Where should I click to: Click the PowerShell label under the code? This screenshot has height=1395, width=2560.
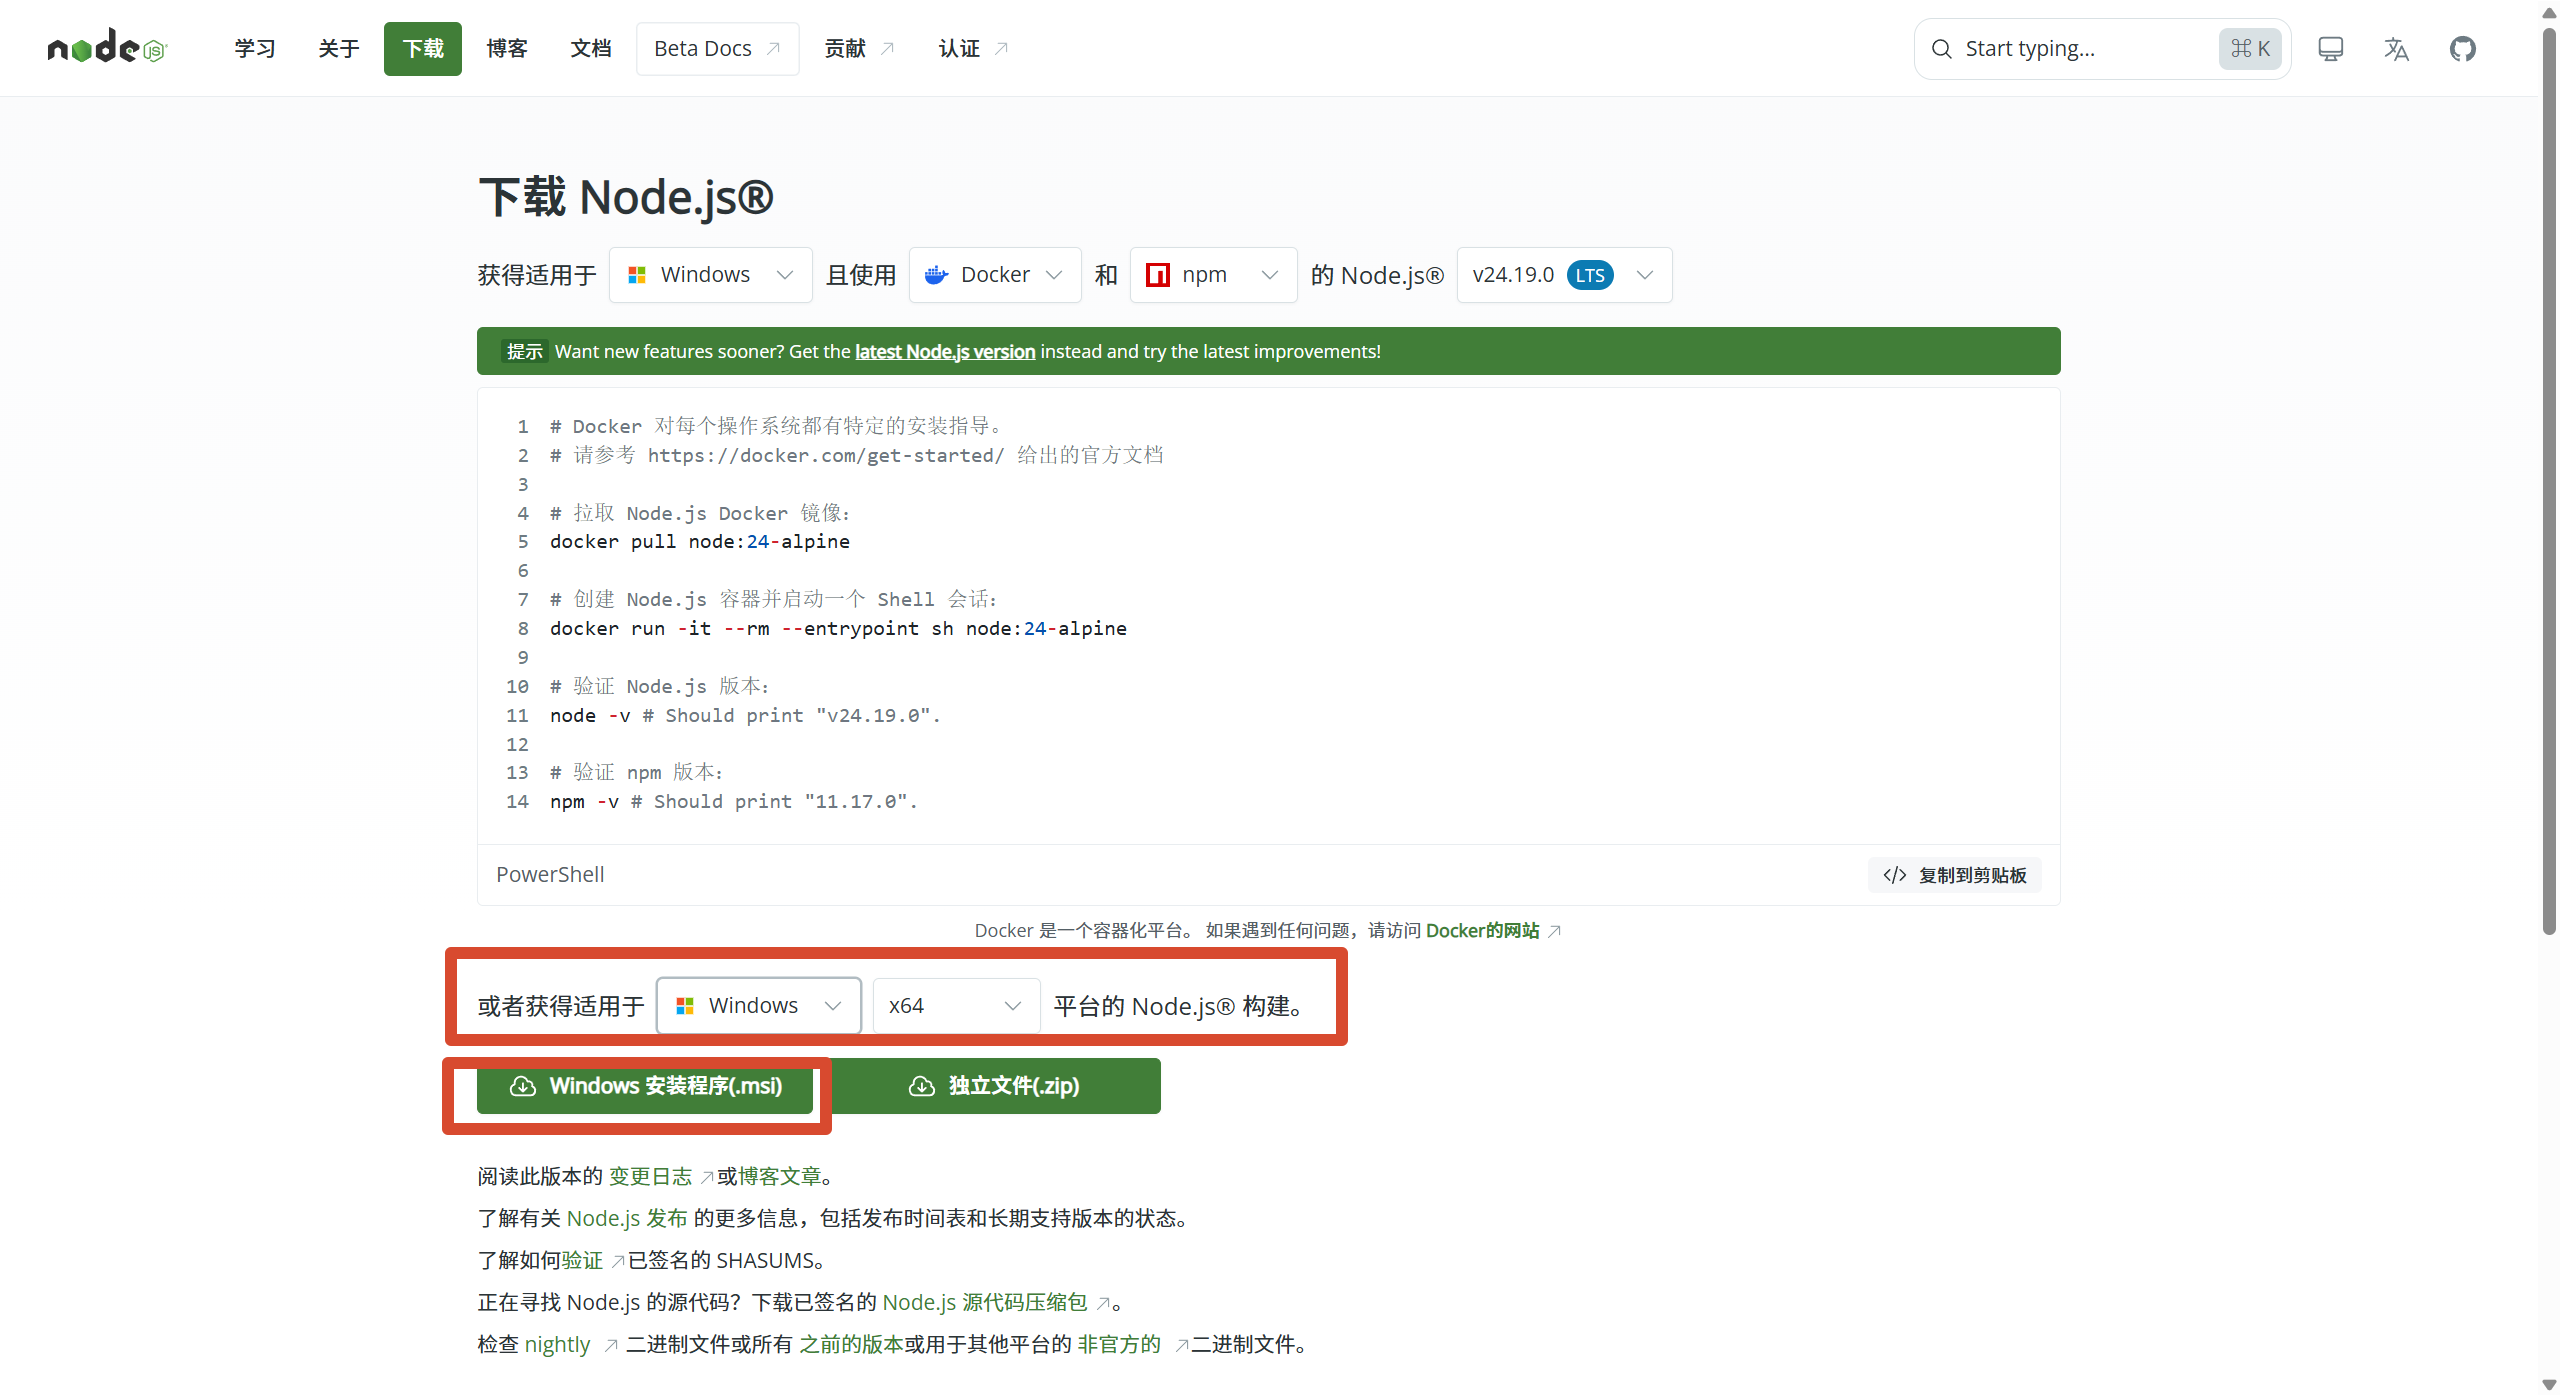(550, 875)
